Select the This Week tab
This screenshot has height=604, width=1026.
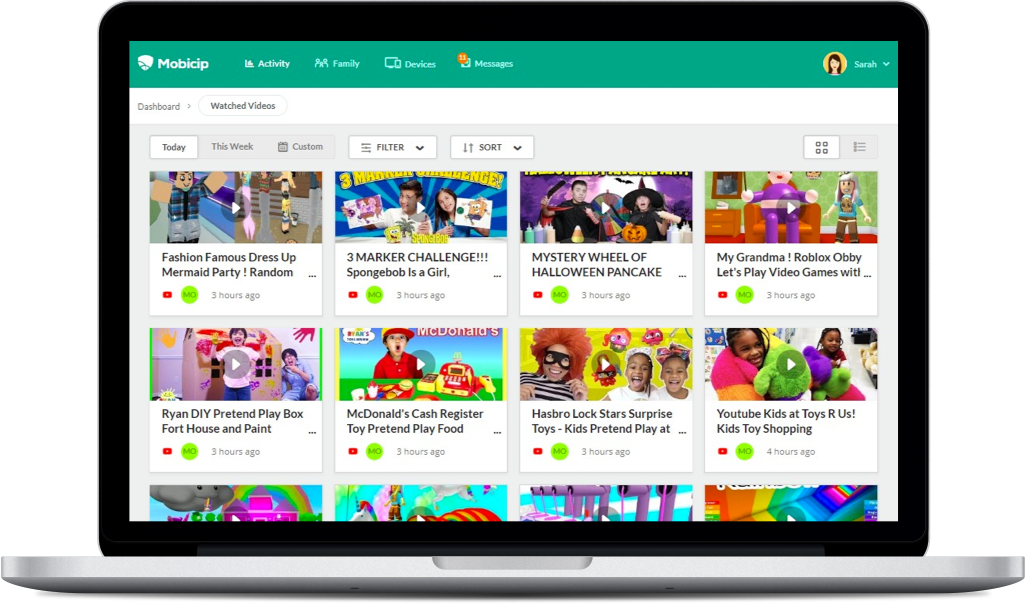point(232,147)
